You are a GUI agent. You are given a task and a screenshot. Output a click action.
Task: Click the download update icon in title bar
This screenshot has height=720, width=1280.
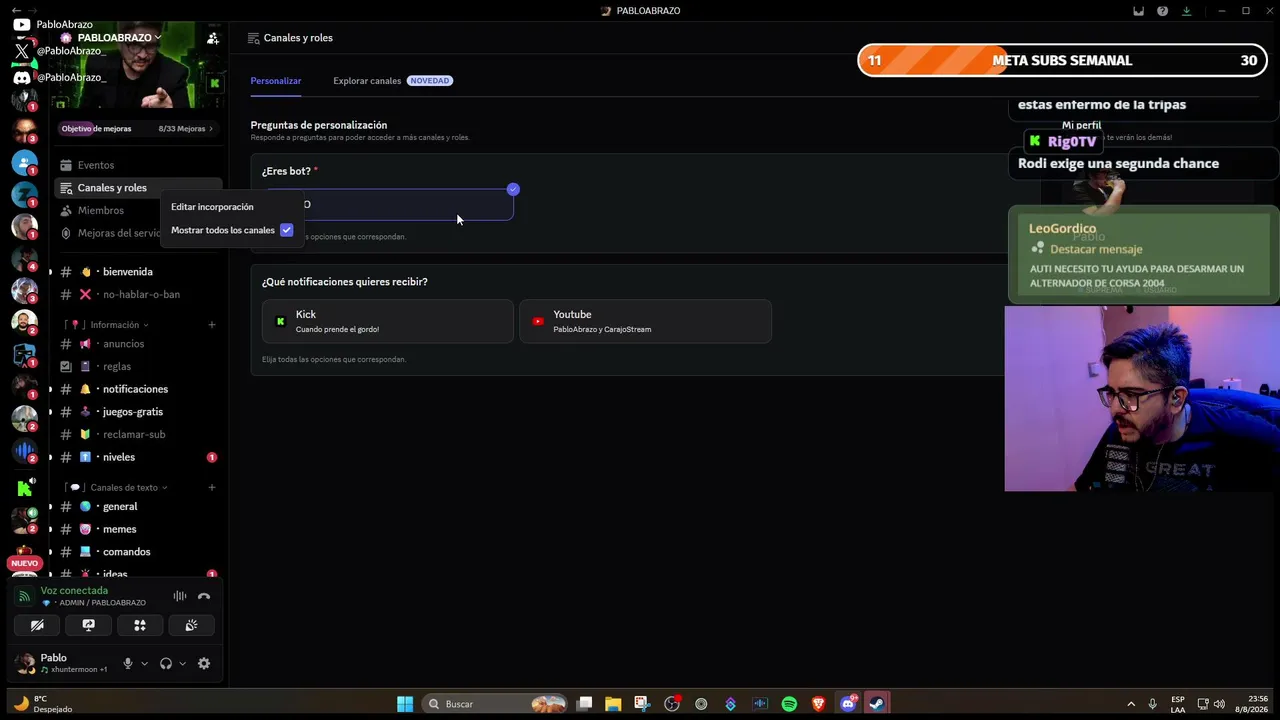click(x=1186, y=11)
